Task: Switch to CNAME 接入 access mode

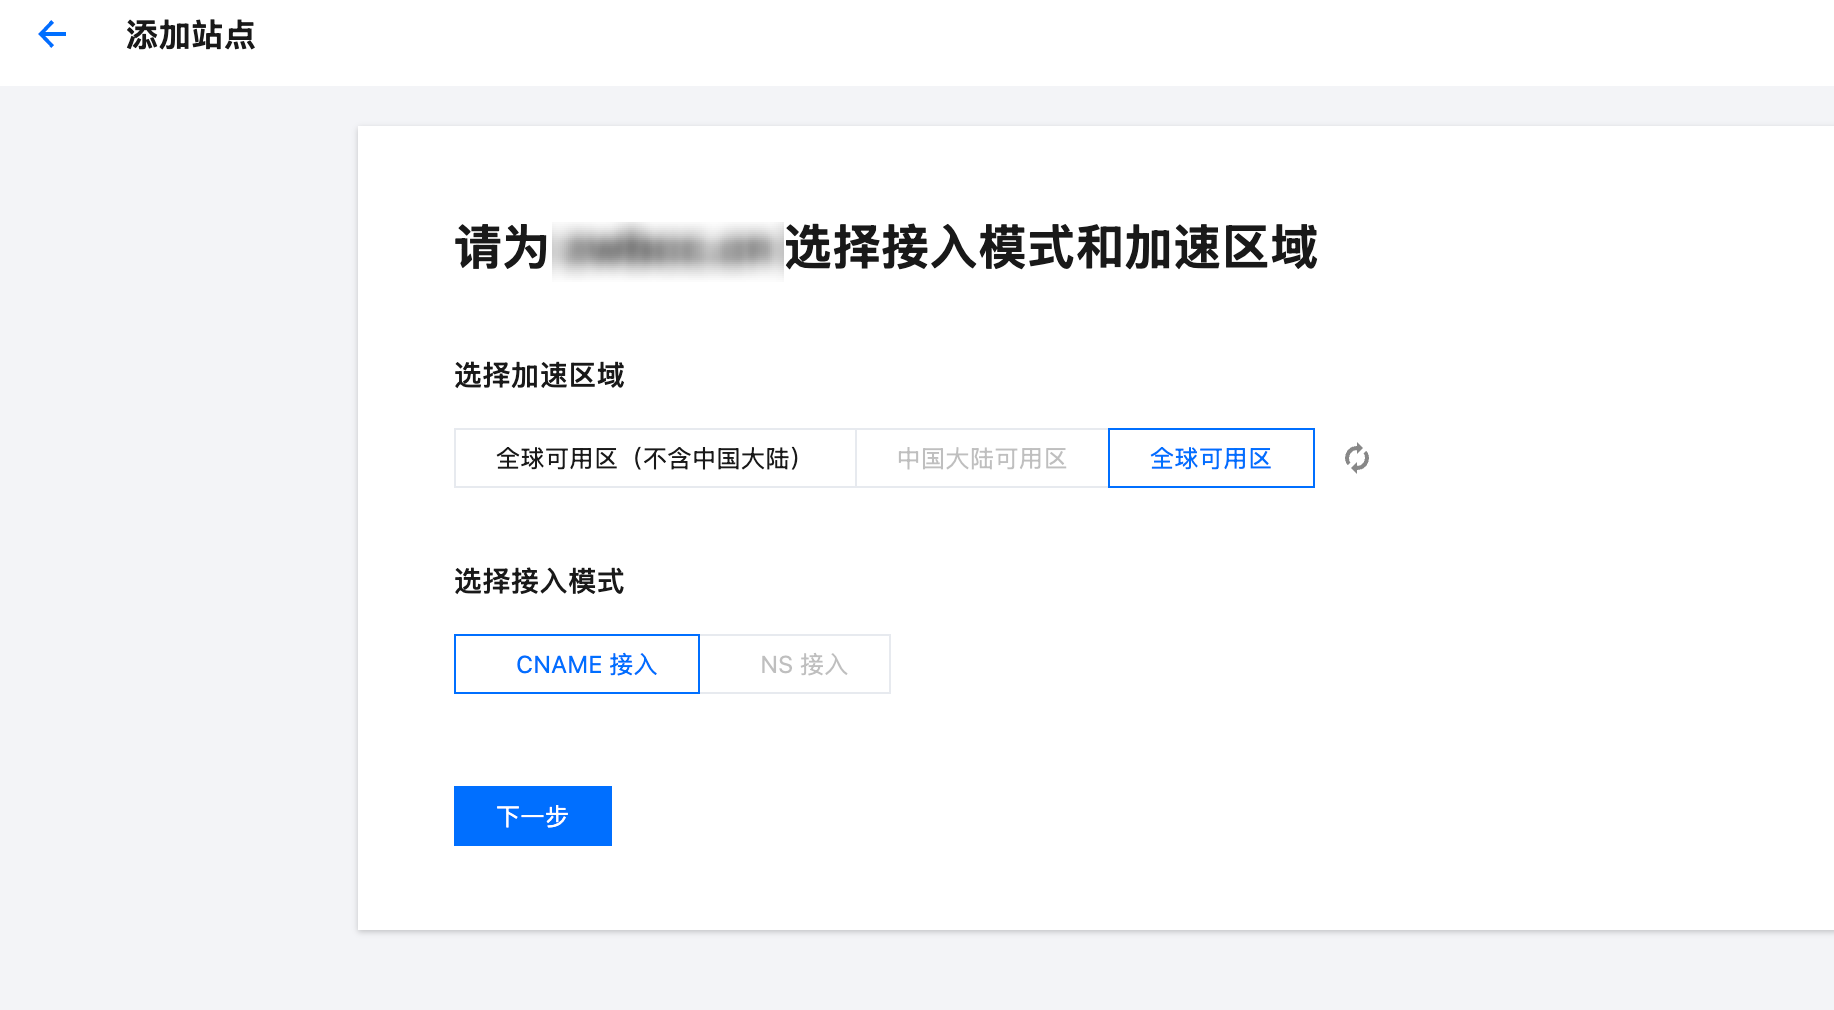Action: pos(577,664)
